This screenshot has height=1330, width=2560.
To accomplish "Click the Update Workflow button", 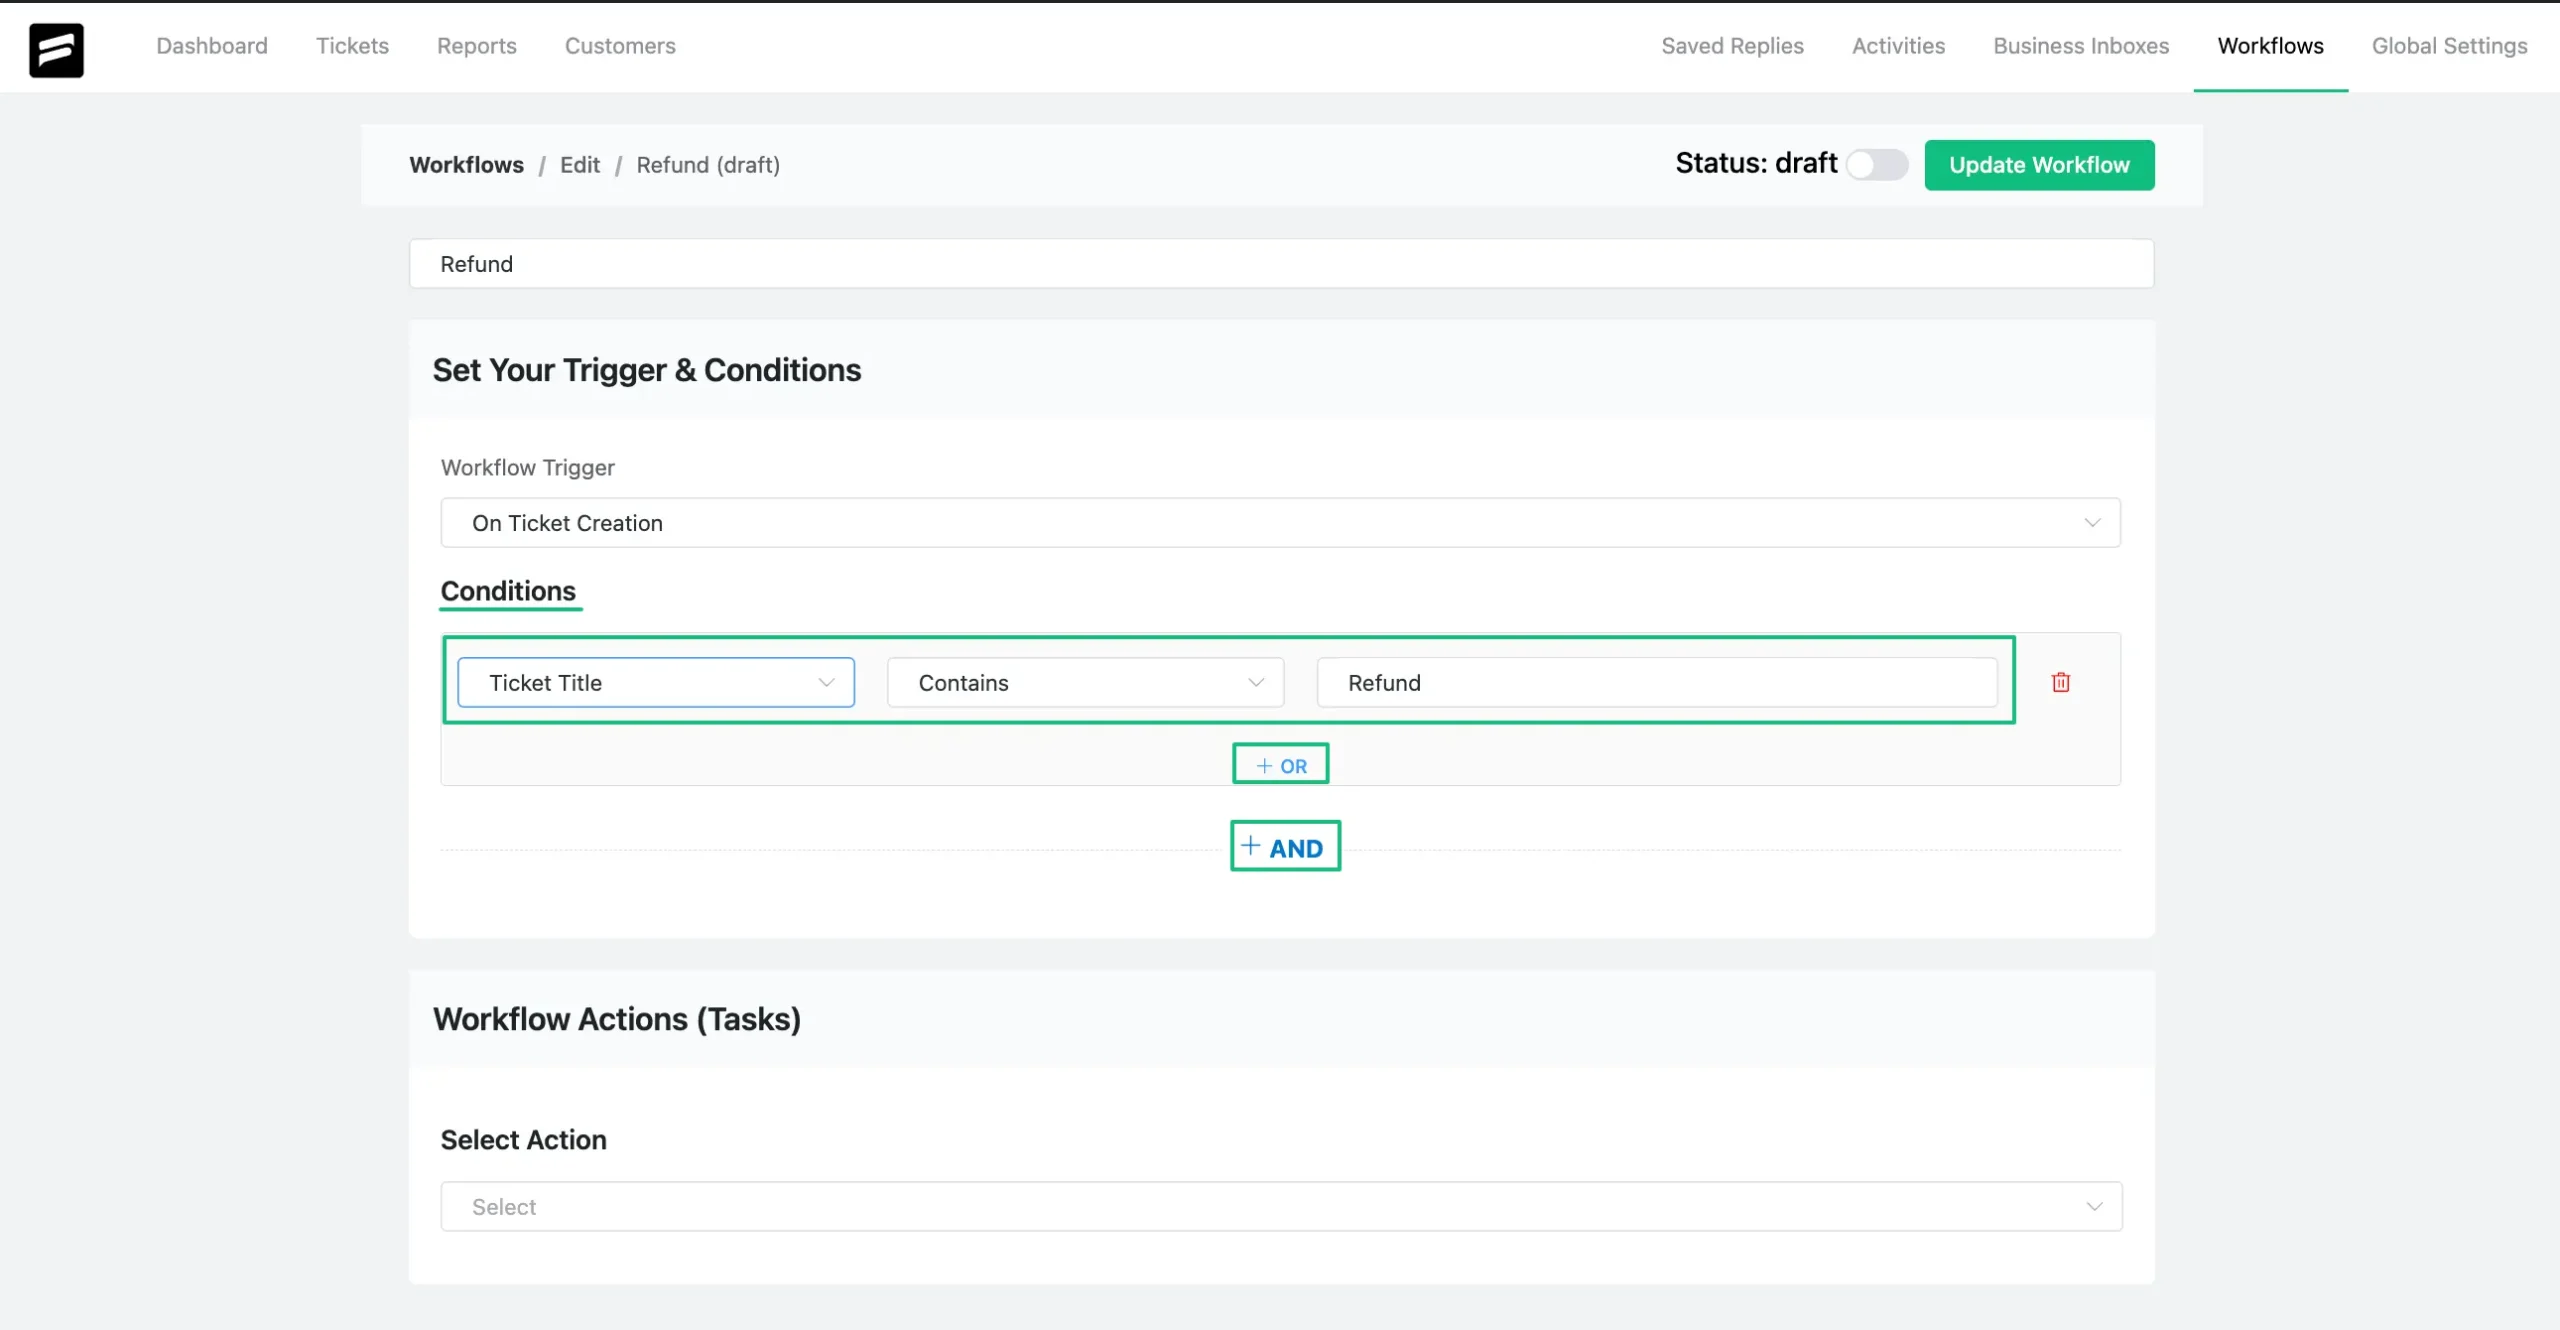I will tap(2039, 165).
